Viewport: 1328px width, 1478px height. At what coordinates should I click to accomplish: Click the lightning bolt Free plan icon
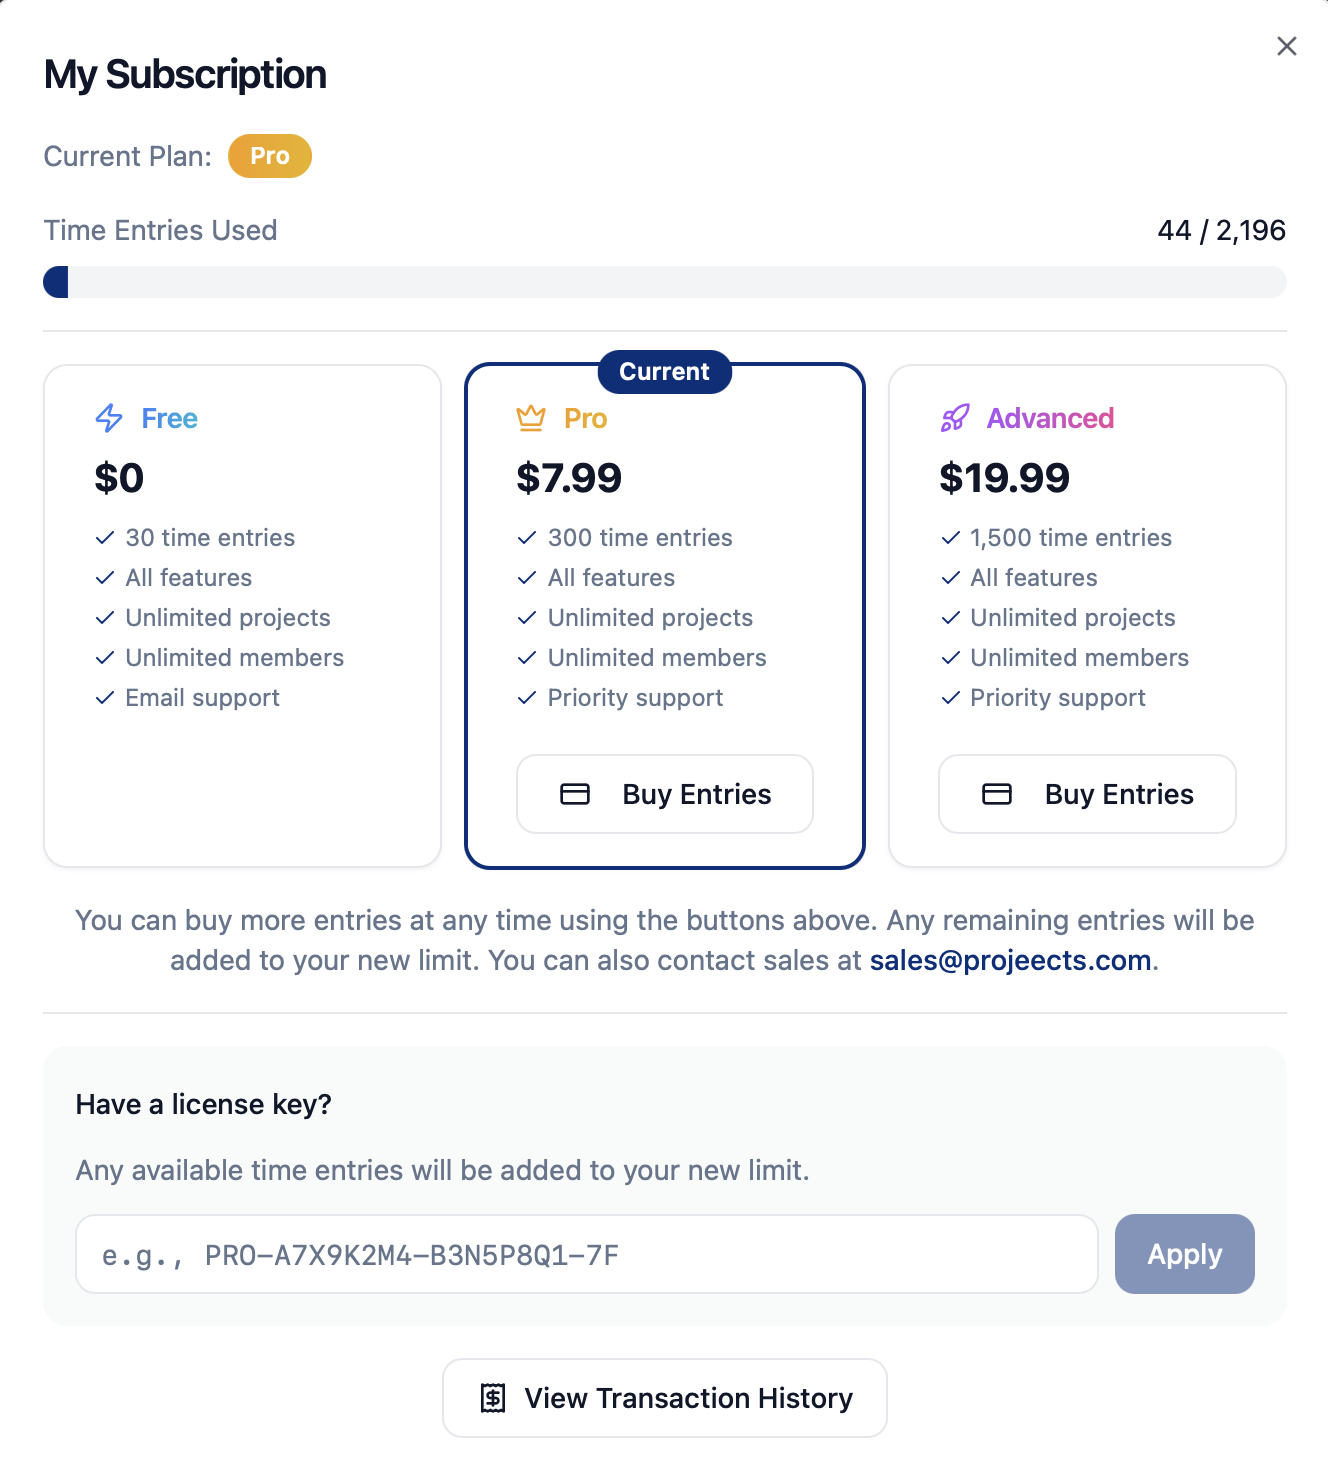coord(109,418)
